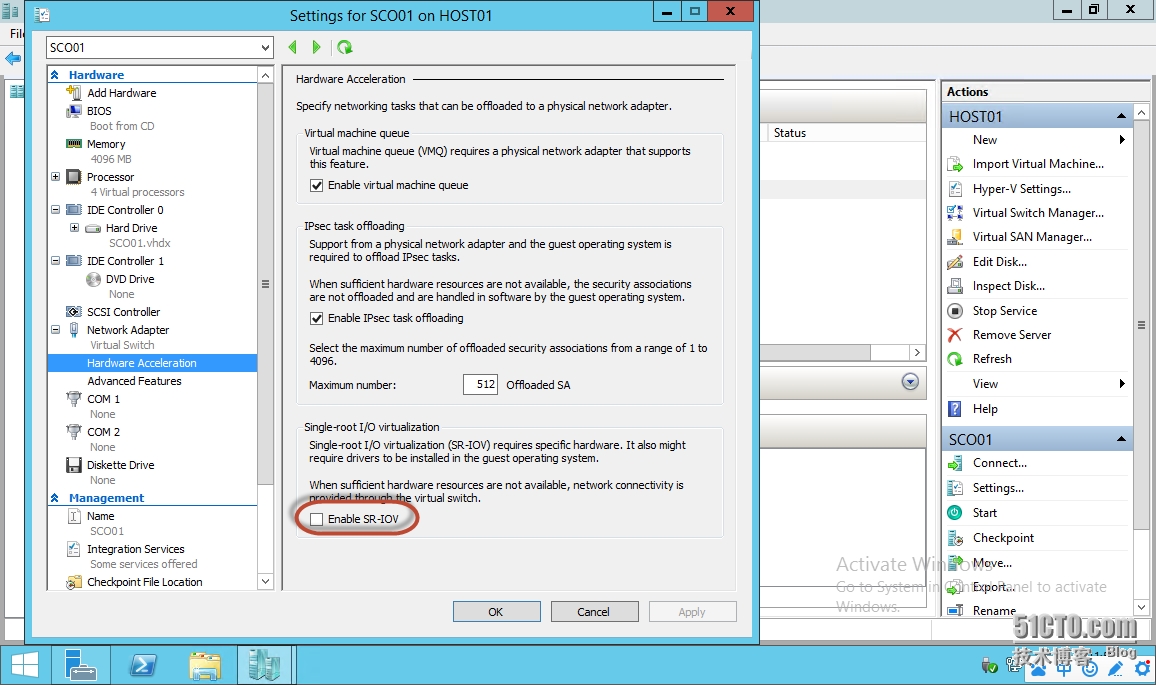Select the BIOS icon in hardware tree
The width and height of the screenshot is (1156, 685).
[x=74, y=111]
